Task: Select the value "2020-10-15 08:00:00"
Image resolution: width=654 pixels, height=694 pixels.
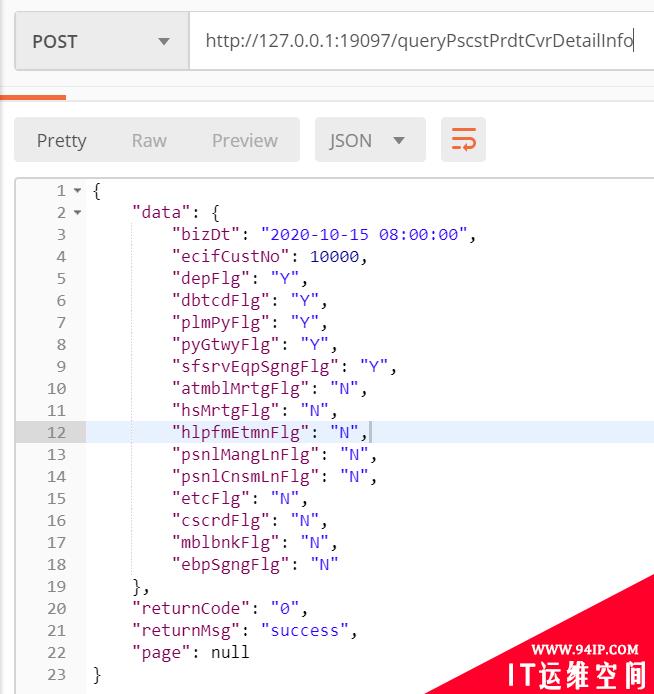Action: (364, 235)
